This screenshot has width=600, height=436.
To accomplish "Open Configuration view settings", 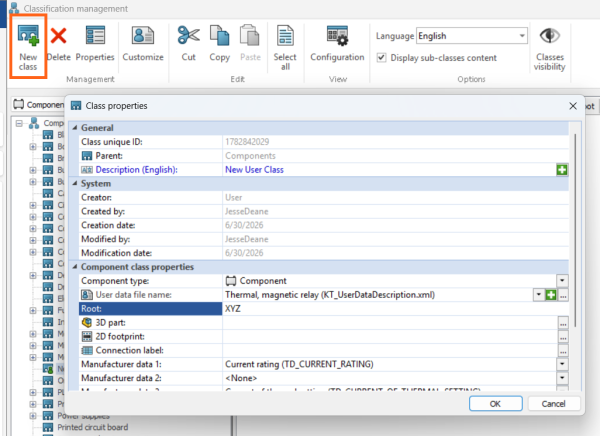I will 337,44.
